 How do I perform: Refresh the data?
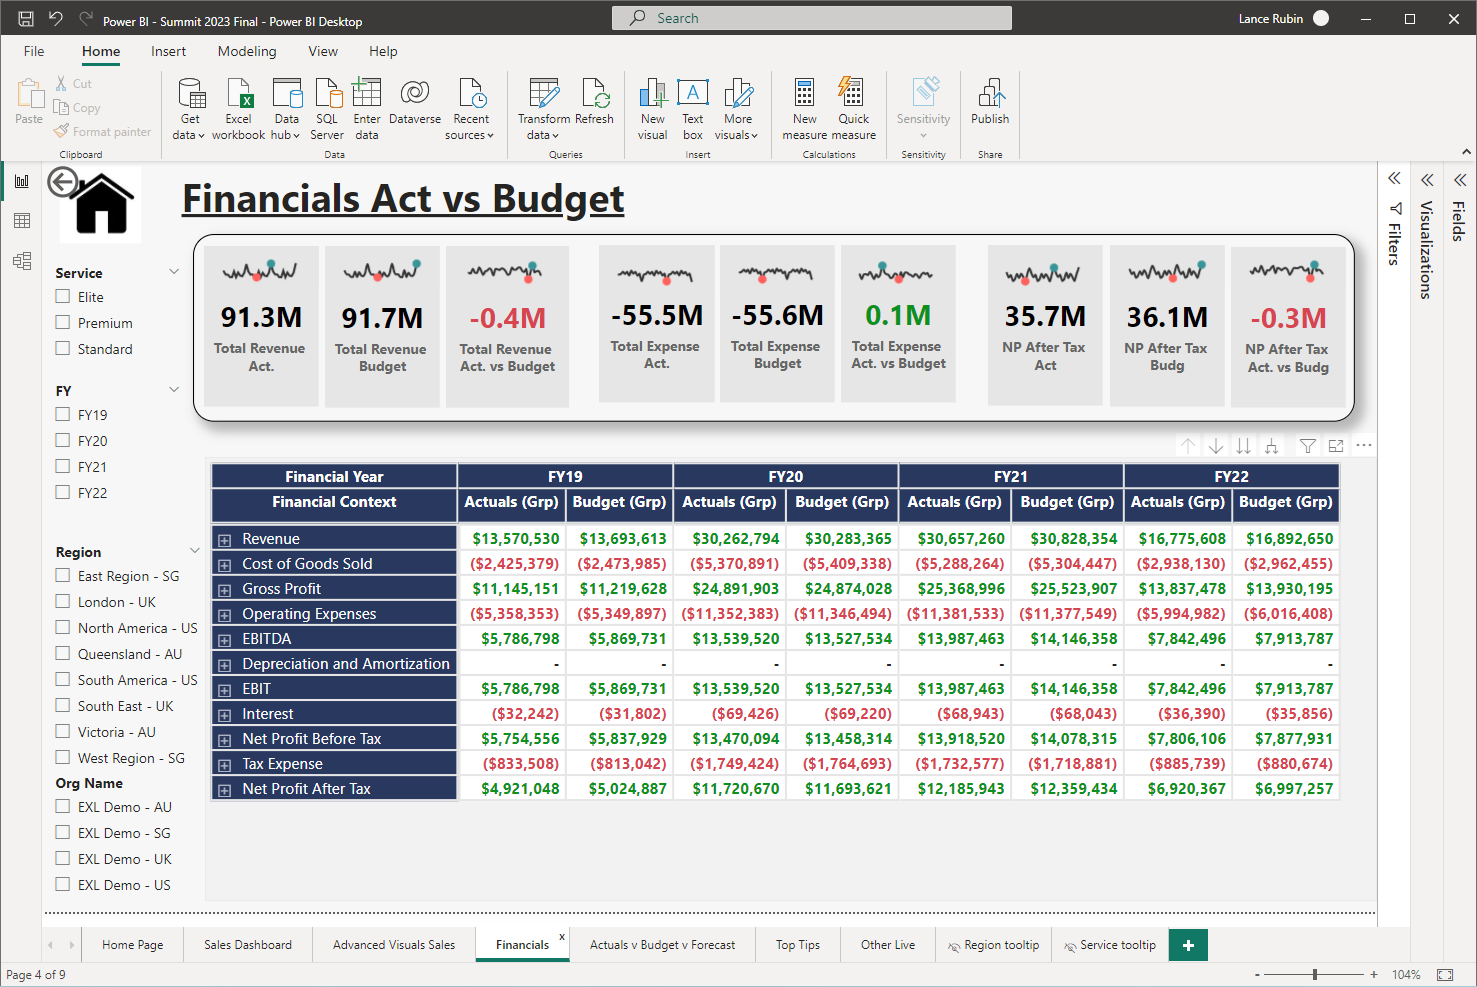coord(594,102)
